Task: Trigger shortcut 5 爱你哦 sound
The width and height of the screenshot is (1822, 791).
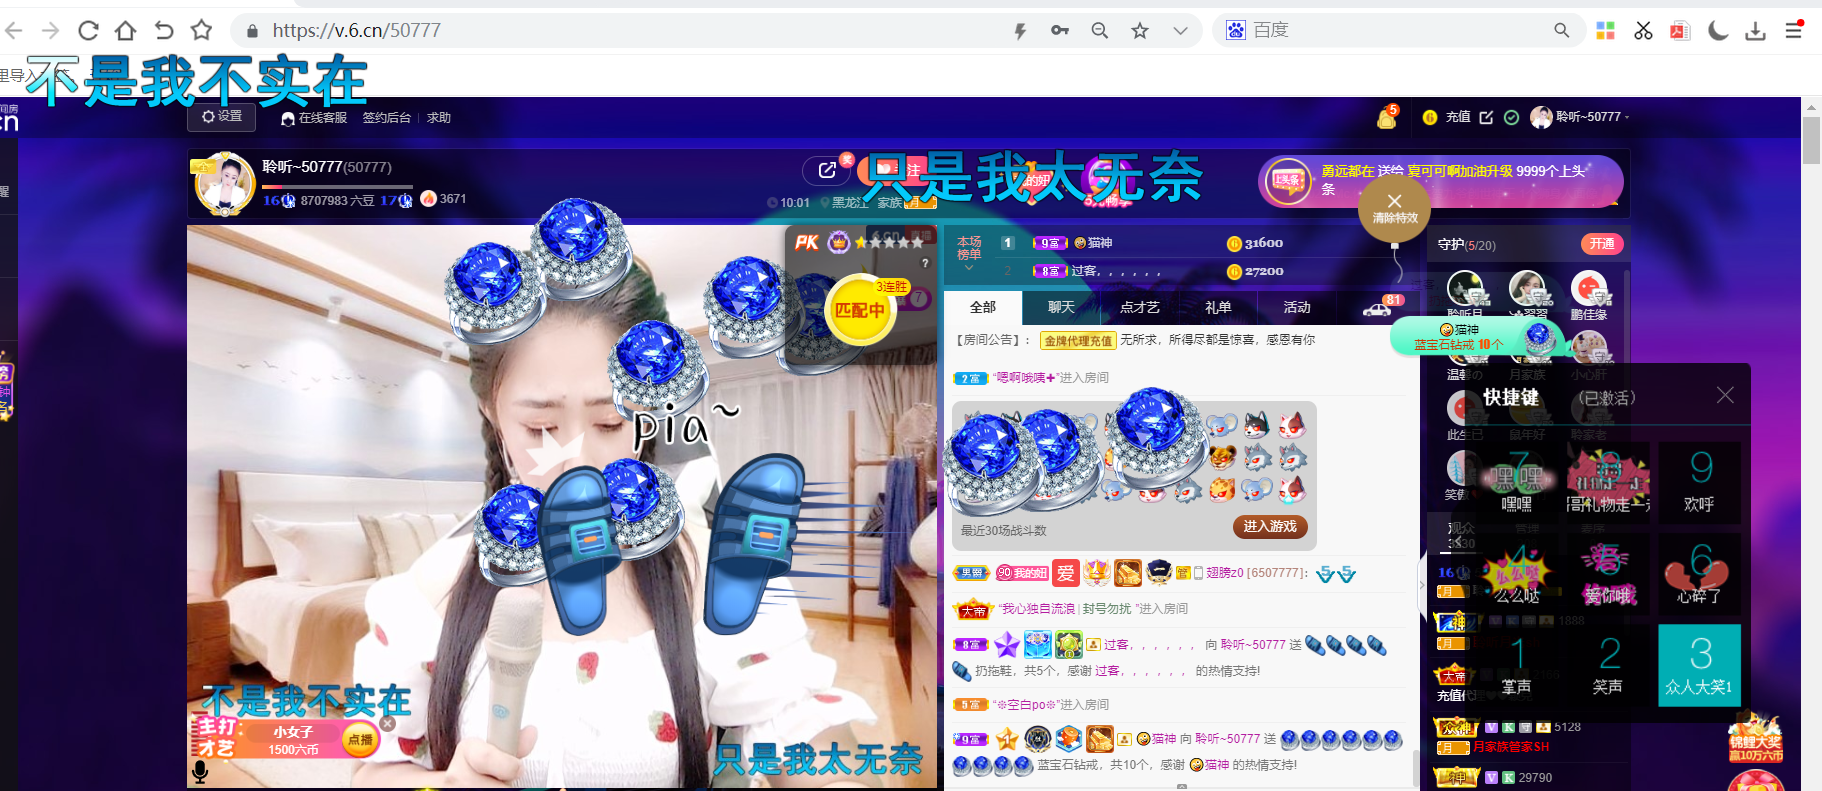Action: point(1608,574)
